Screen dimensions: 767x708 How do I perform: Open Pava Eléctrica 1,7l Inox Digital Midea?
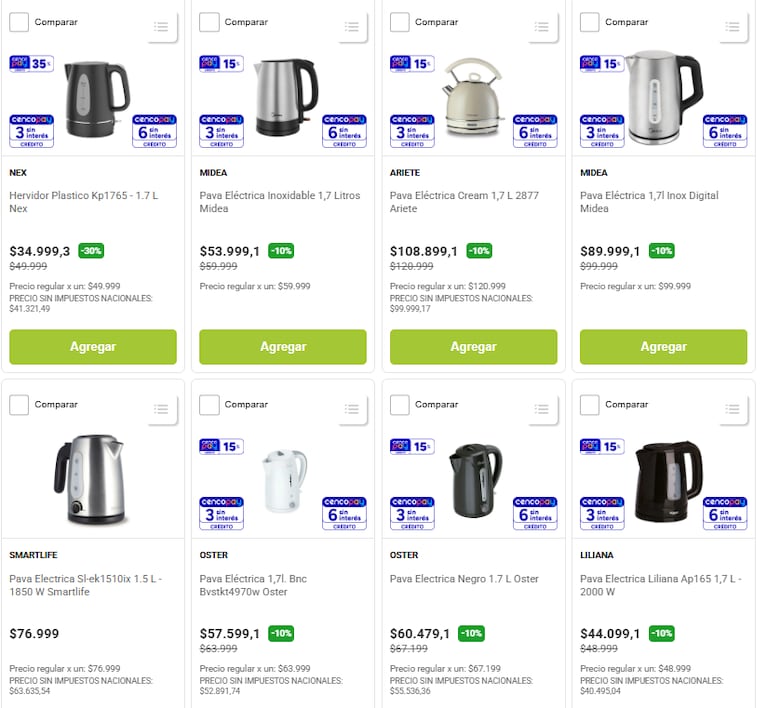coord(649,202)
